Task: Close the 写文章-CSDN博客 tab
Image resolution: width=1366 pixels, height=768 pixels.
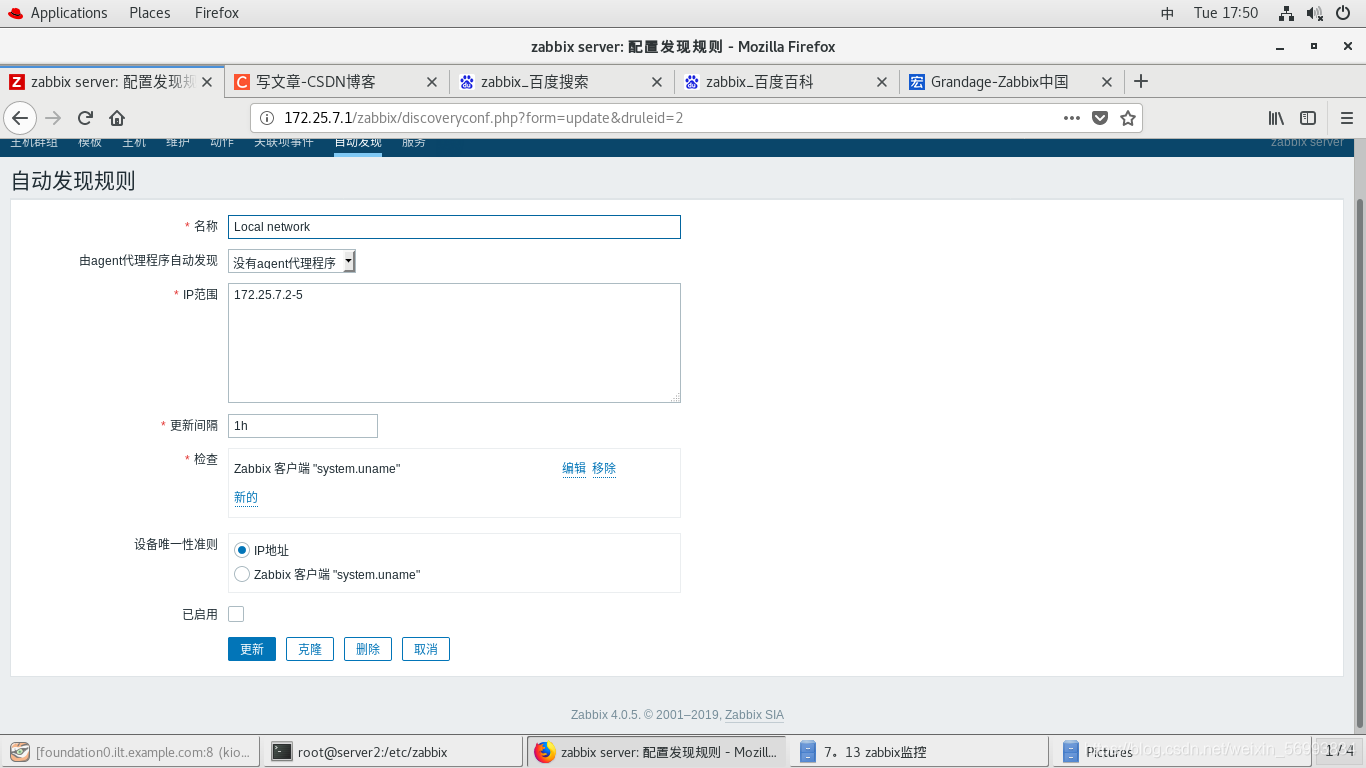Action: pyautogui.click(x=432, y=82)
